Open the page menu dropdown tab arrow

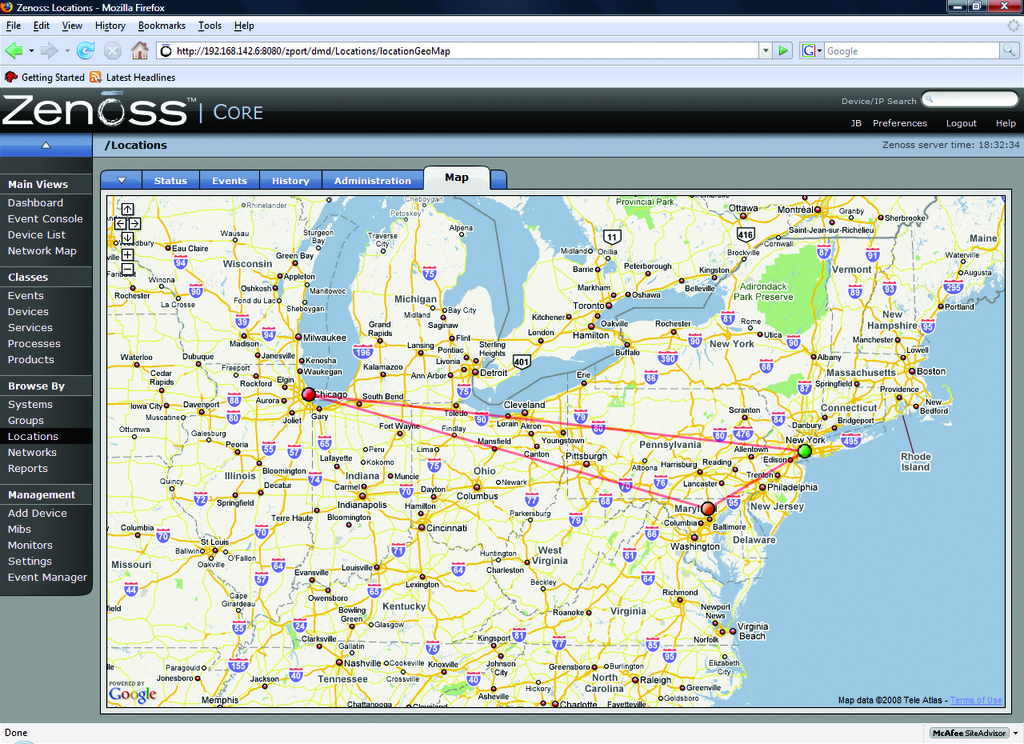[122, 181]
